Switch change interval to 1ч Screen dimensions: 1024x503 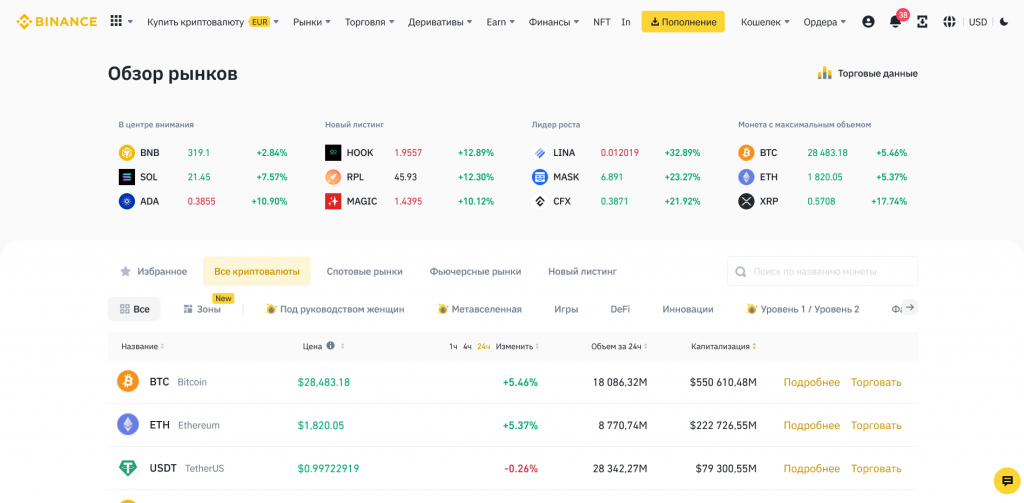tap(453, 346)
